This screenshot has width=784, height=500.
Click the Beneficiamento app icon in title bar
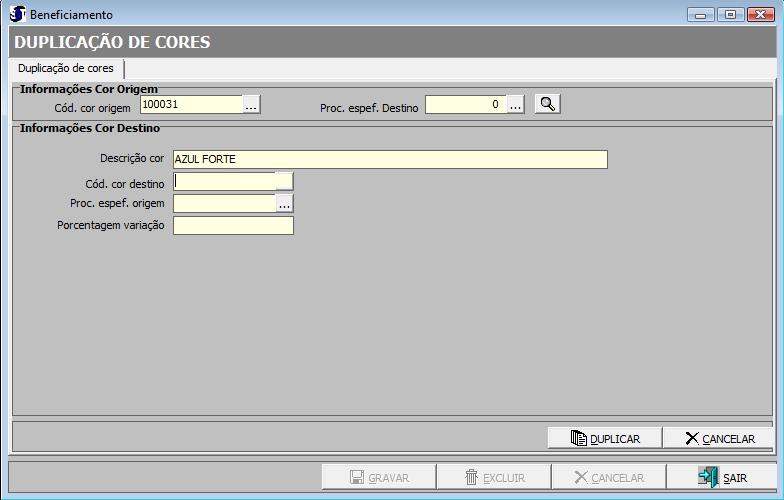point(17,14)
